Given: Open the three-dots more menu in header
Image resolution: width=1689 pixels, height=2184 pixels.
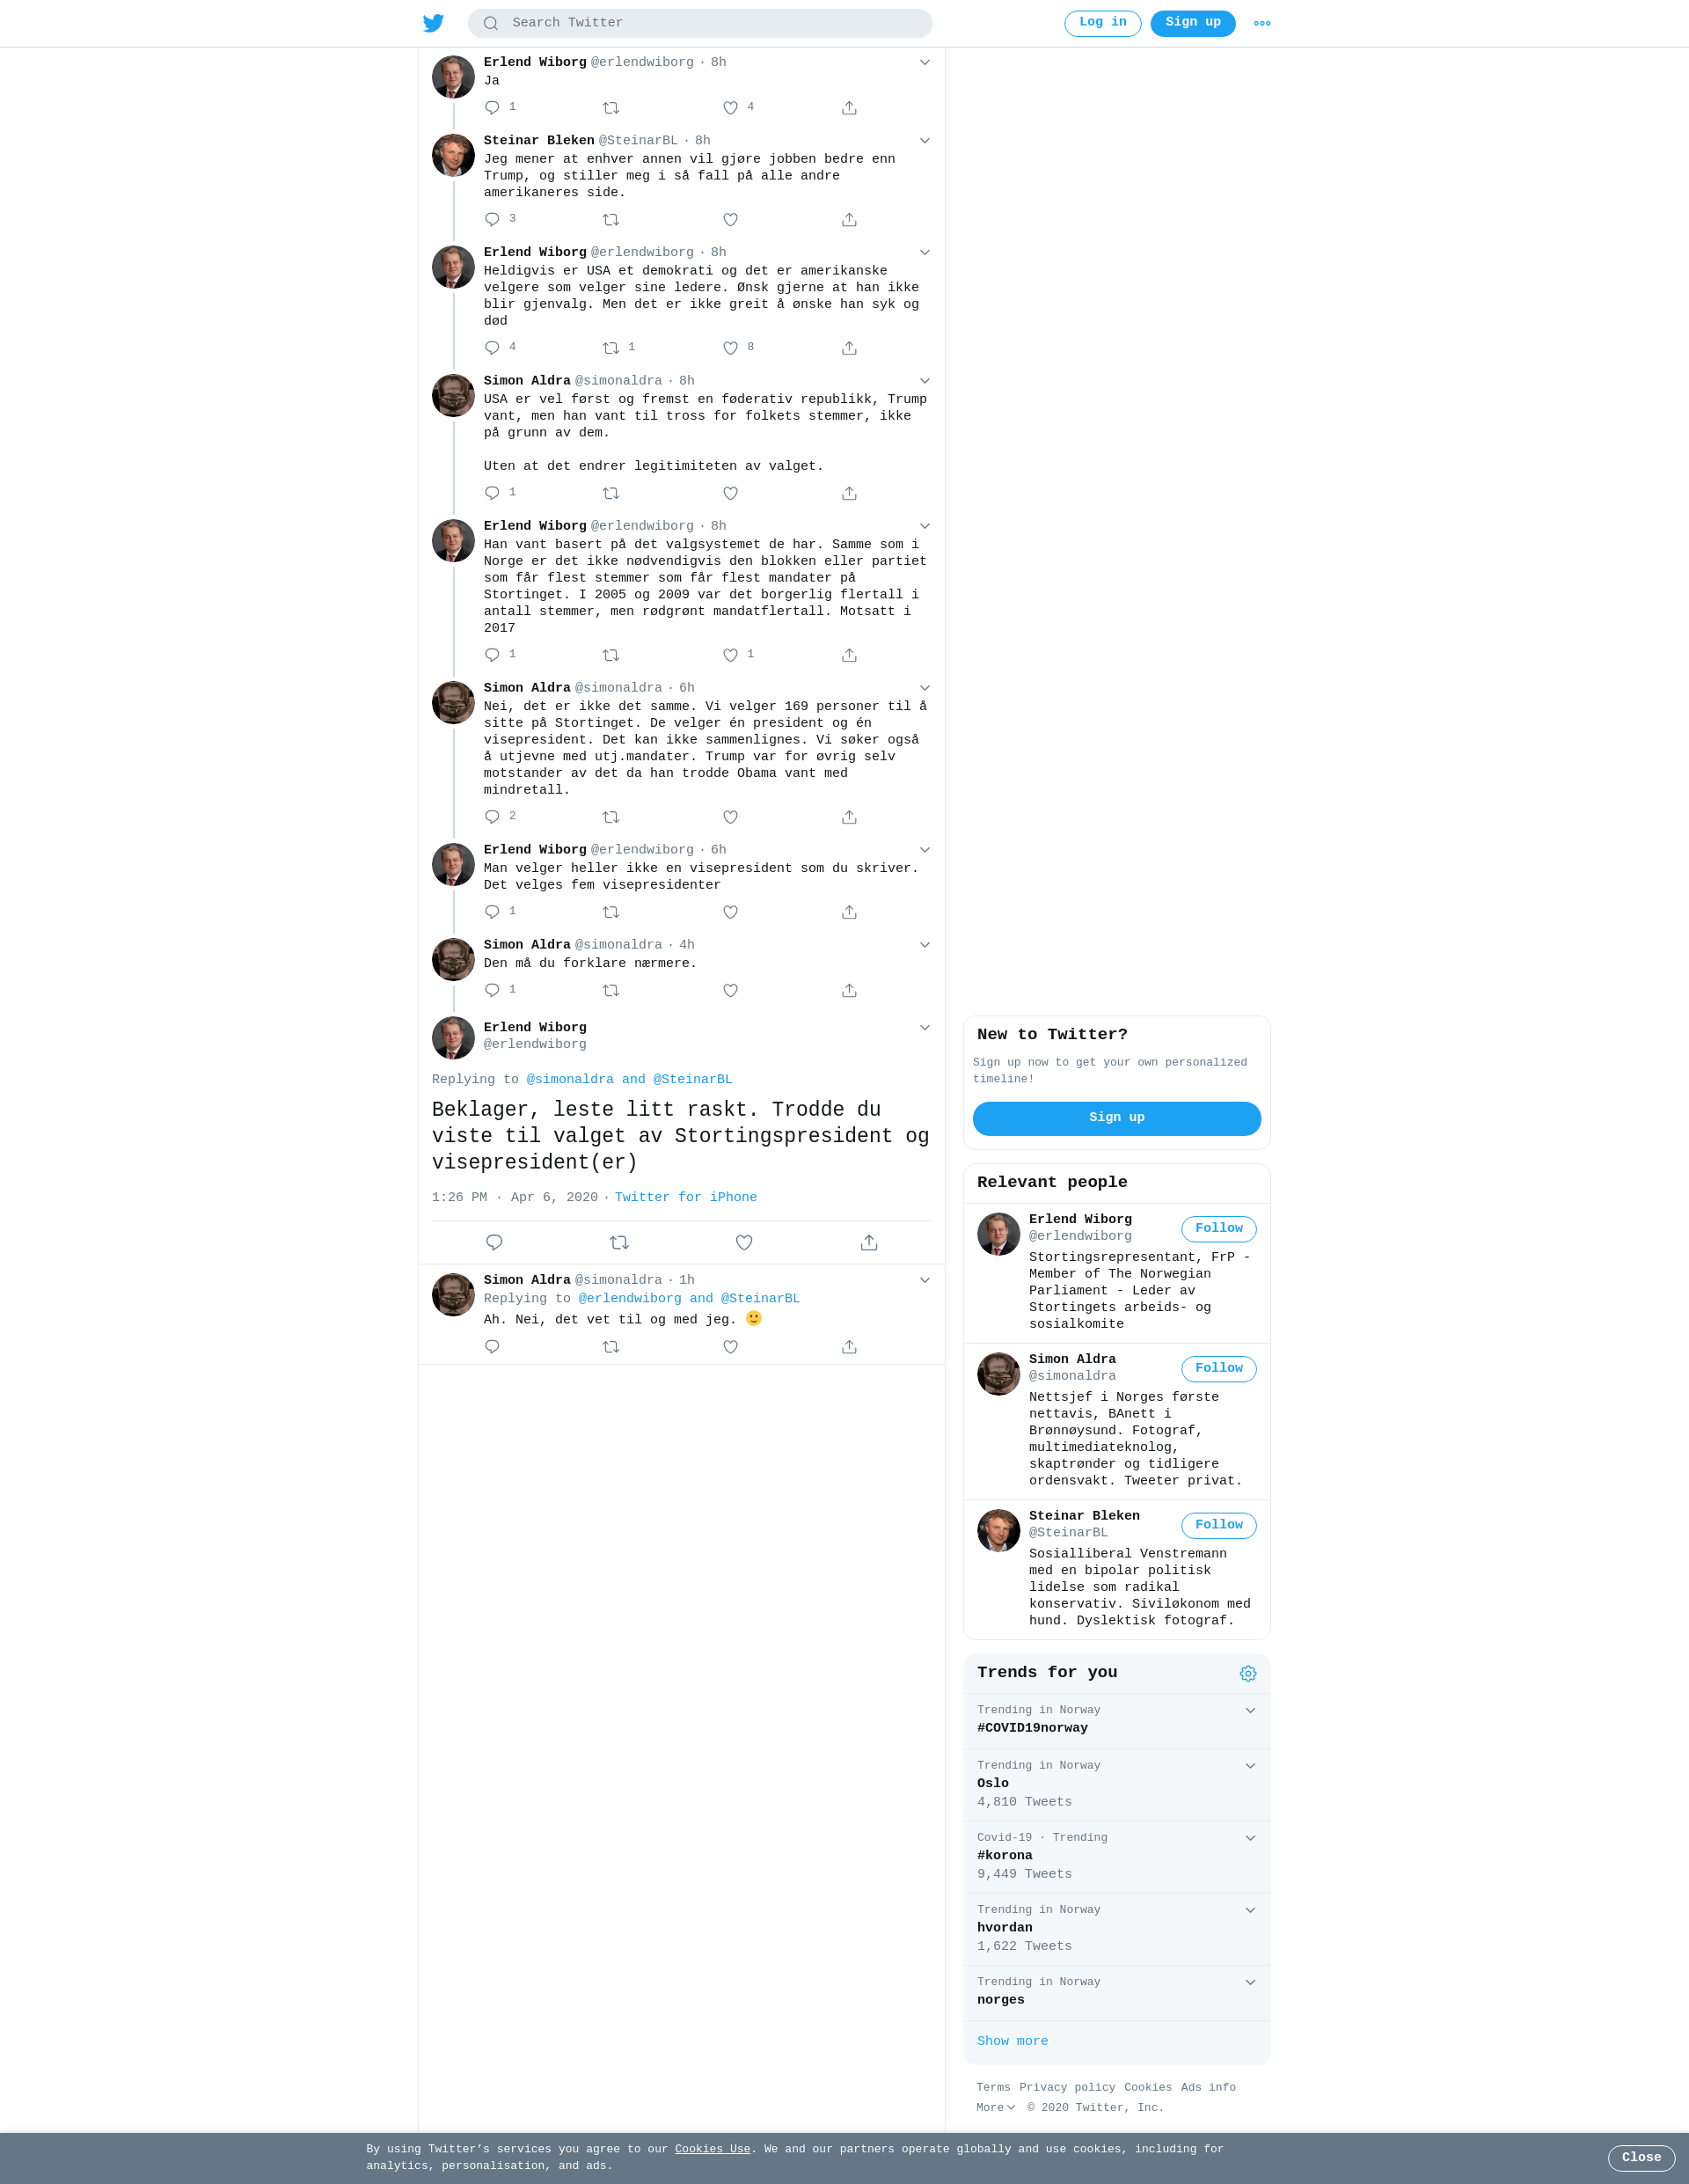Looking at the screenshot, I should pos(1262,23).
